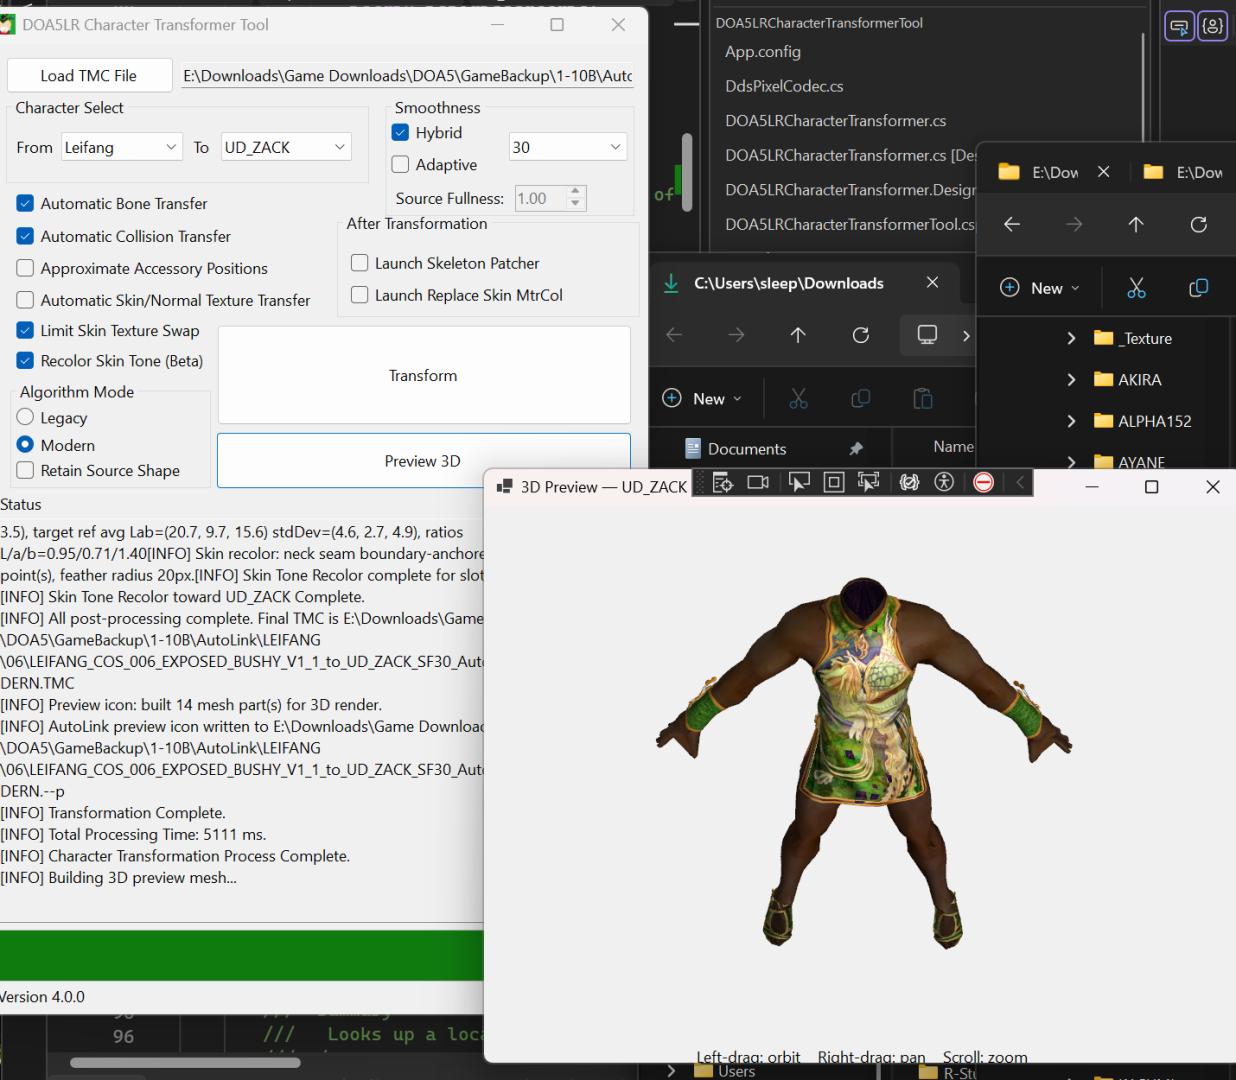This screenshot has height=1080, width=1236.
Task: Enable Automatic Skin/Normal Texture Transfer
Action: tap(26, 300)
